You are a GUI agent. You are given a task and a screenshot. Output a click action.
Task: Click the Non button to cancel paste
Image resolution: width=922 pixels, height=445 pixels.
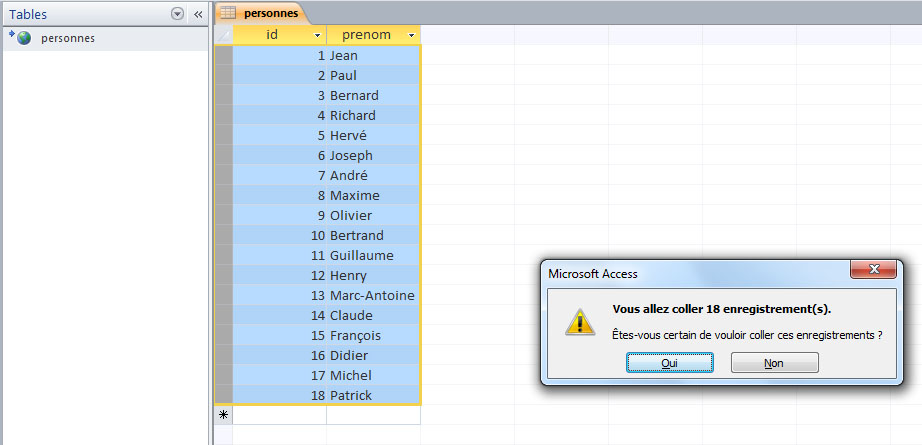click(x=774, y=363)
